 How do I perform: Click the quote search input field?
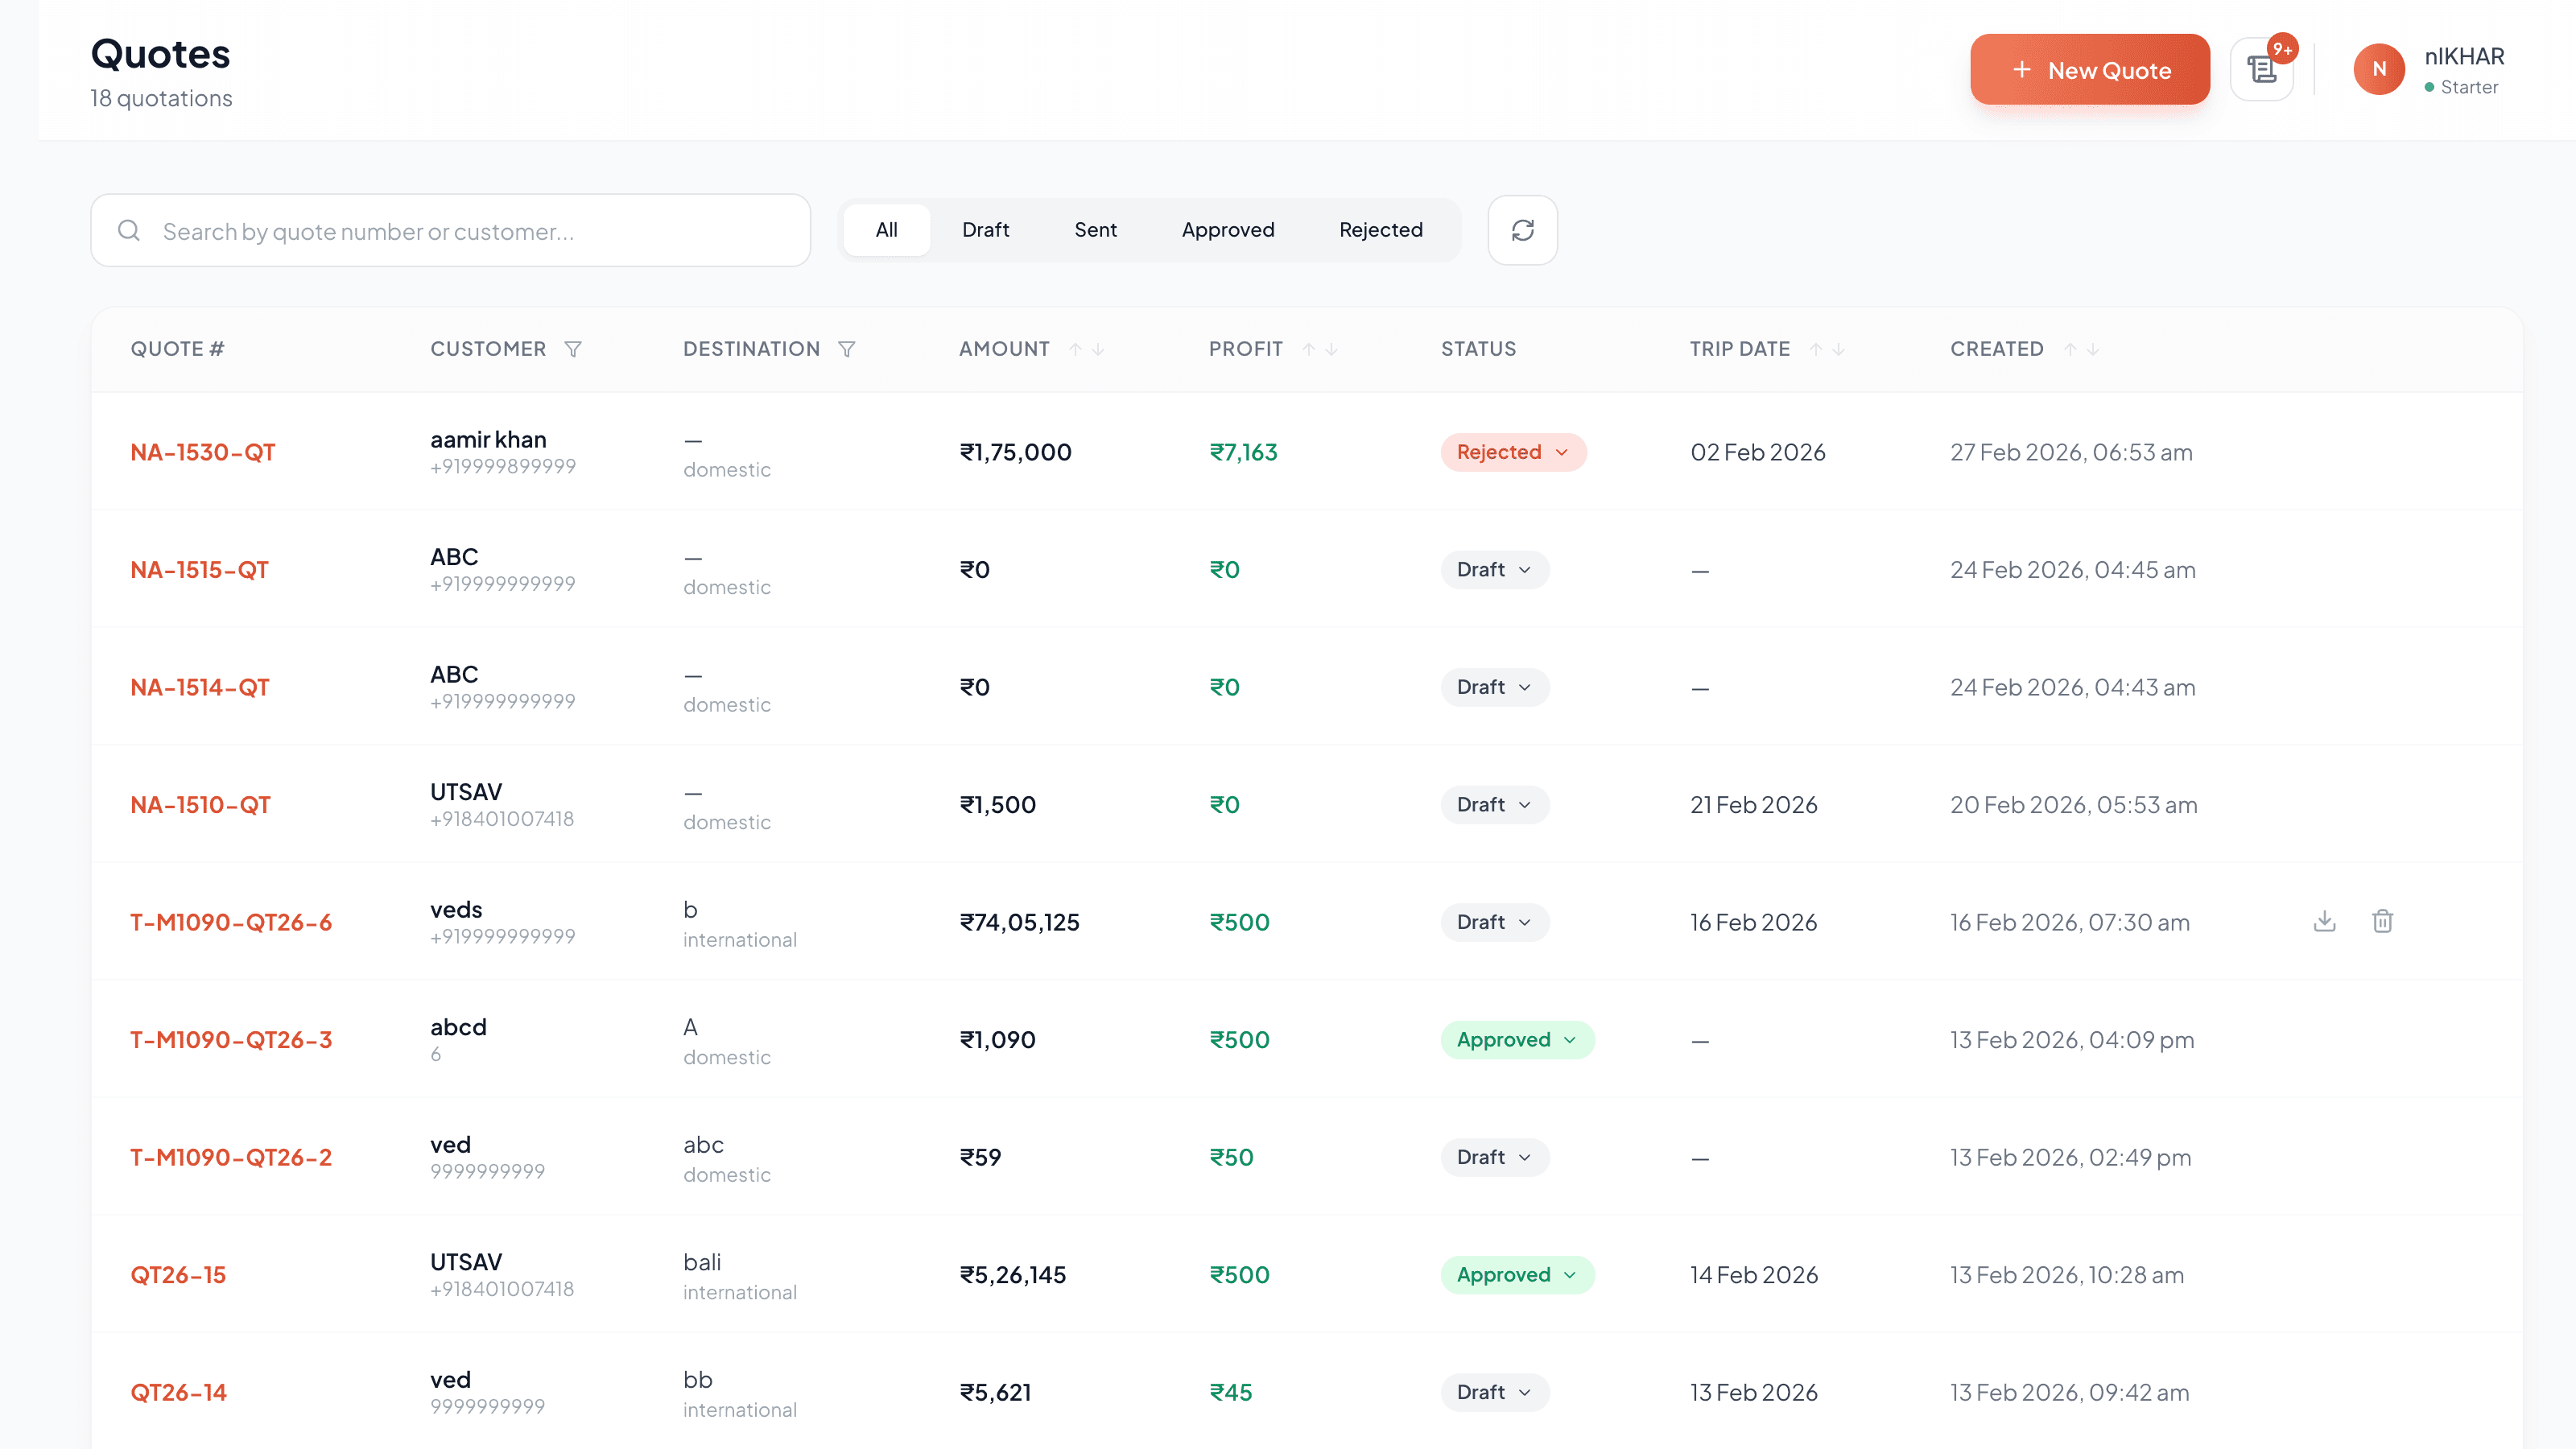tap(450, 230)
